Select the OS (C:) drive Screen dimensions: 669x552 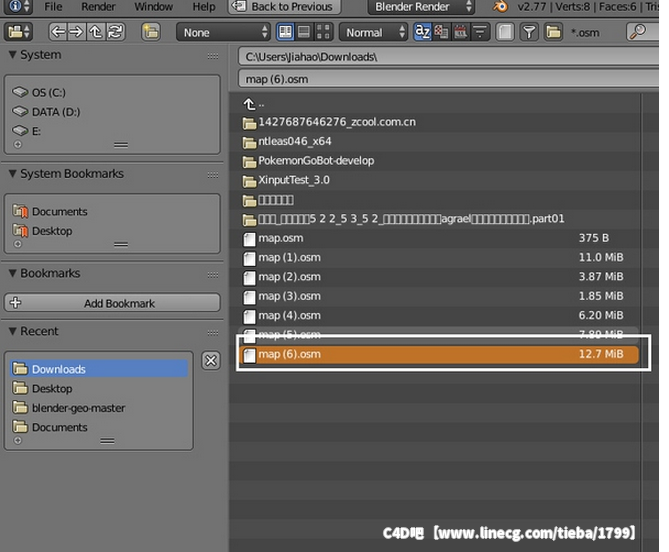click(112, 93)
